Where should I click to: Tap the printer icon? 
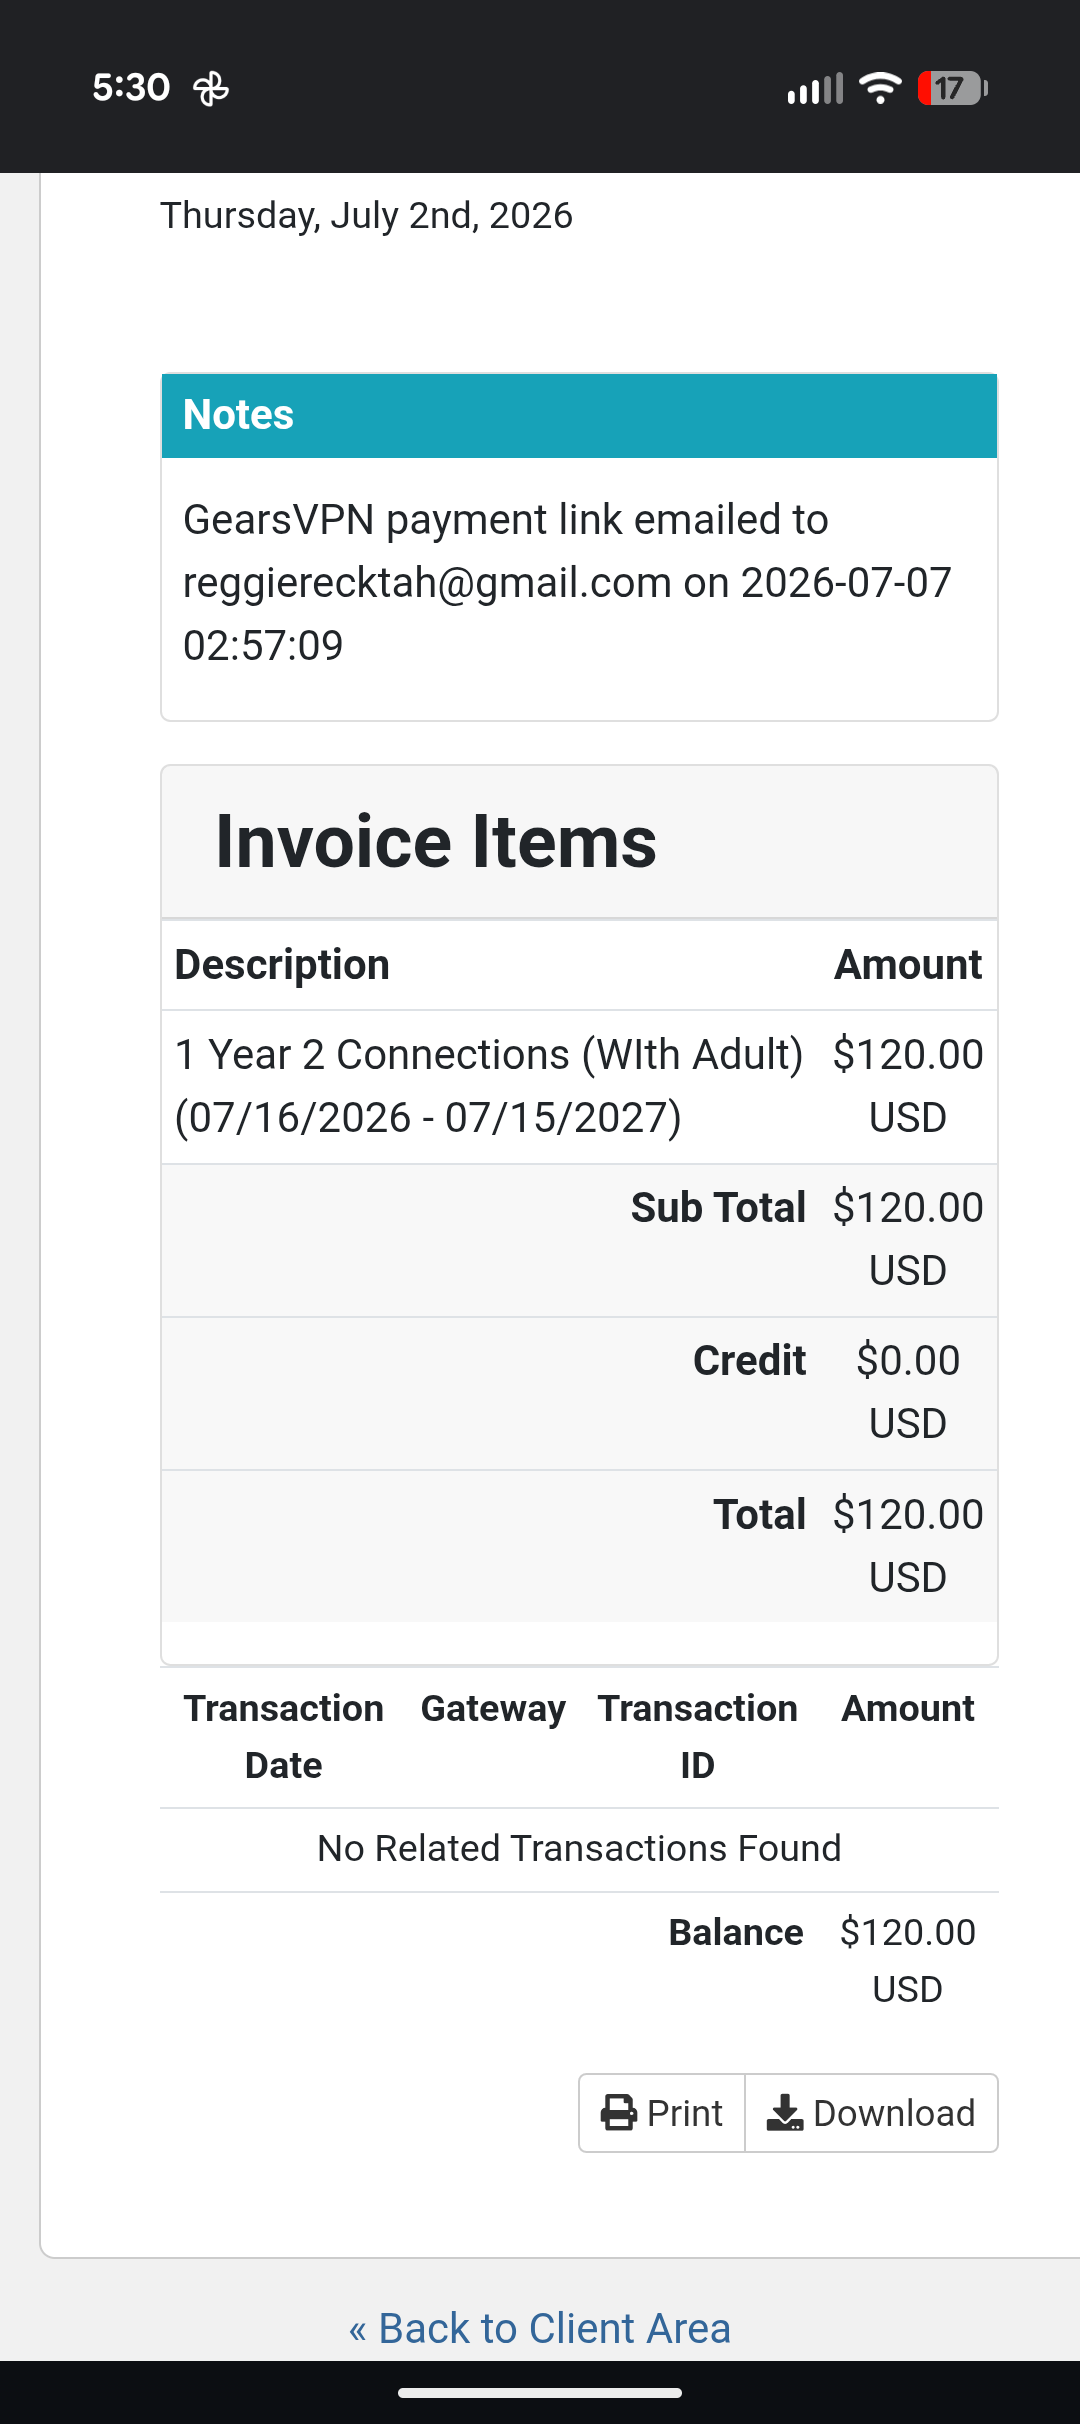619,2113
